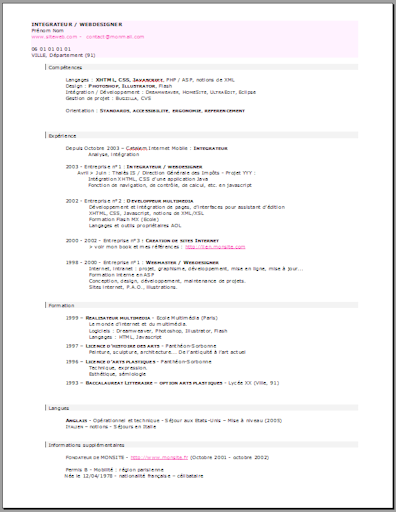Open the www.monsite.fr link under Informations supplémentaires
Viewport: 396px width, 512px height.
(x=159, y=457)
